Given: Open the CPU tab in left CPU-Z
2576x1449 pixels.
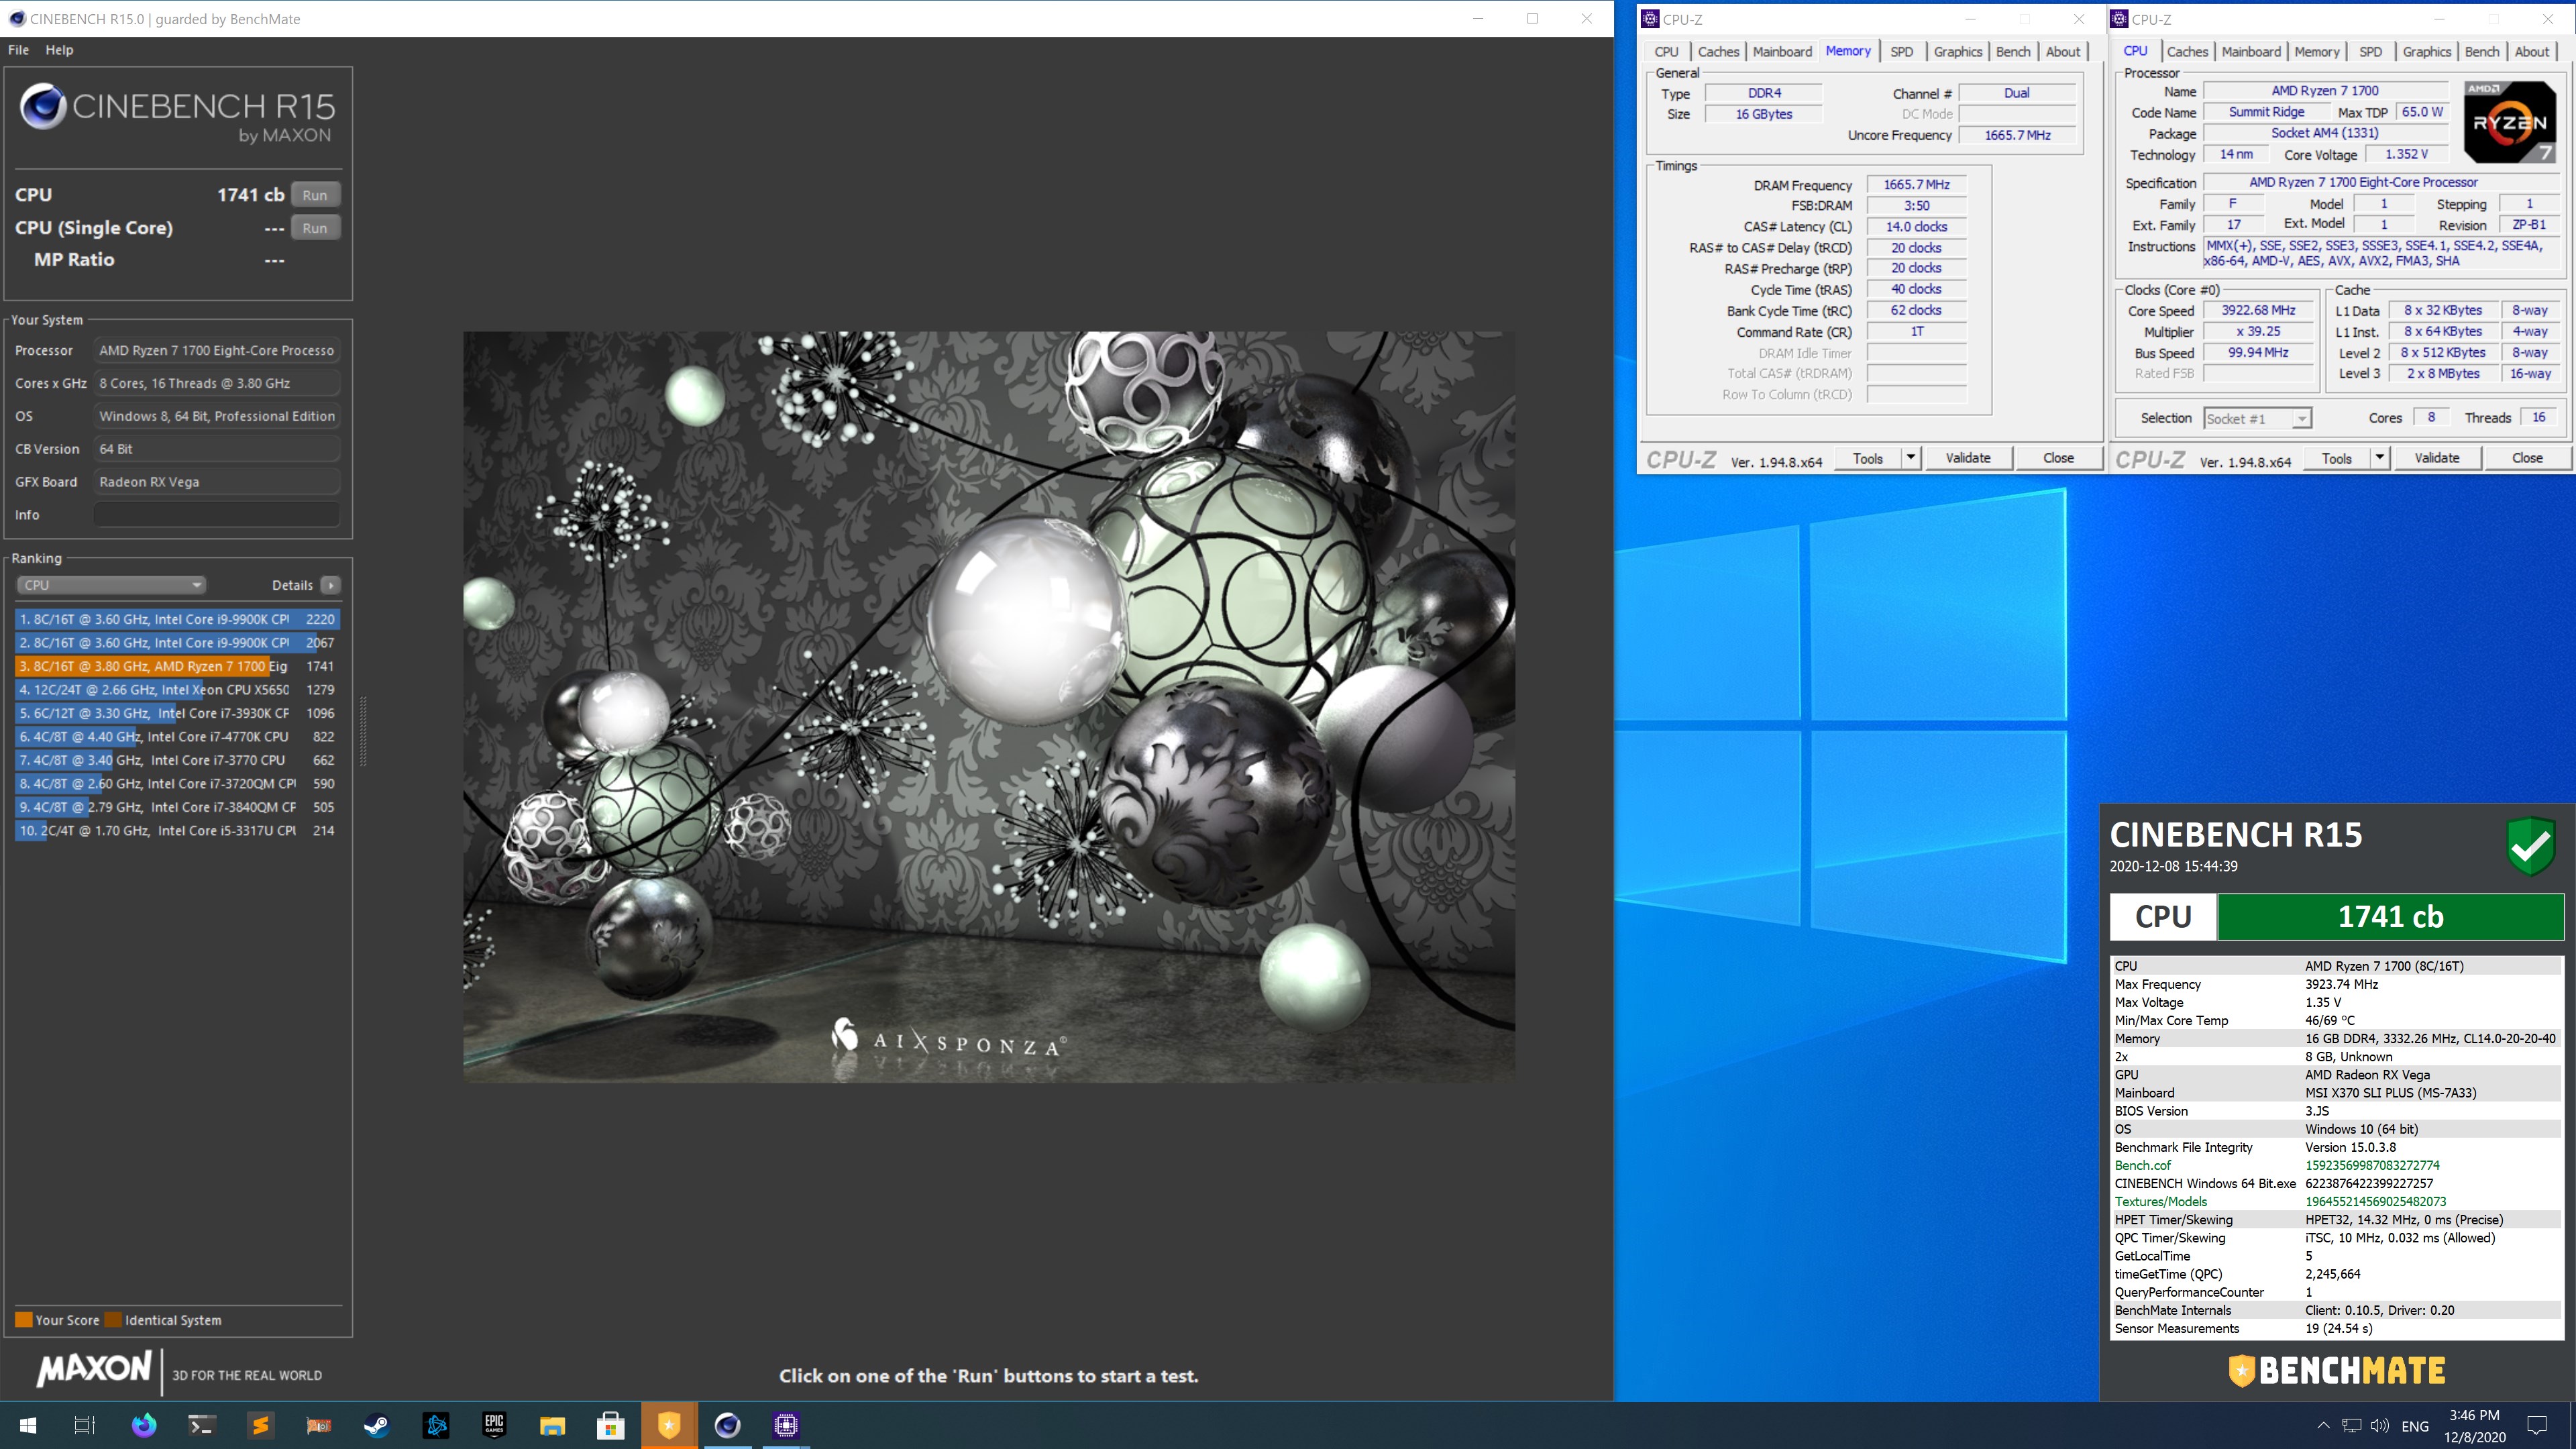Looking at the screenshot, I should pyautogui.click(x=1666, y=52).
